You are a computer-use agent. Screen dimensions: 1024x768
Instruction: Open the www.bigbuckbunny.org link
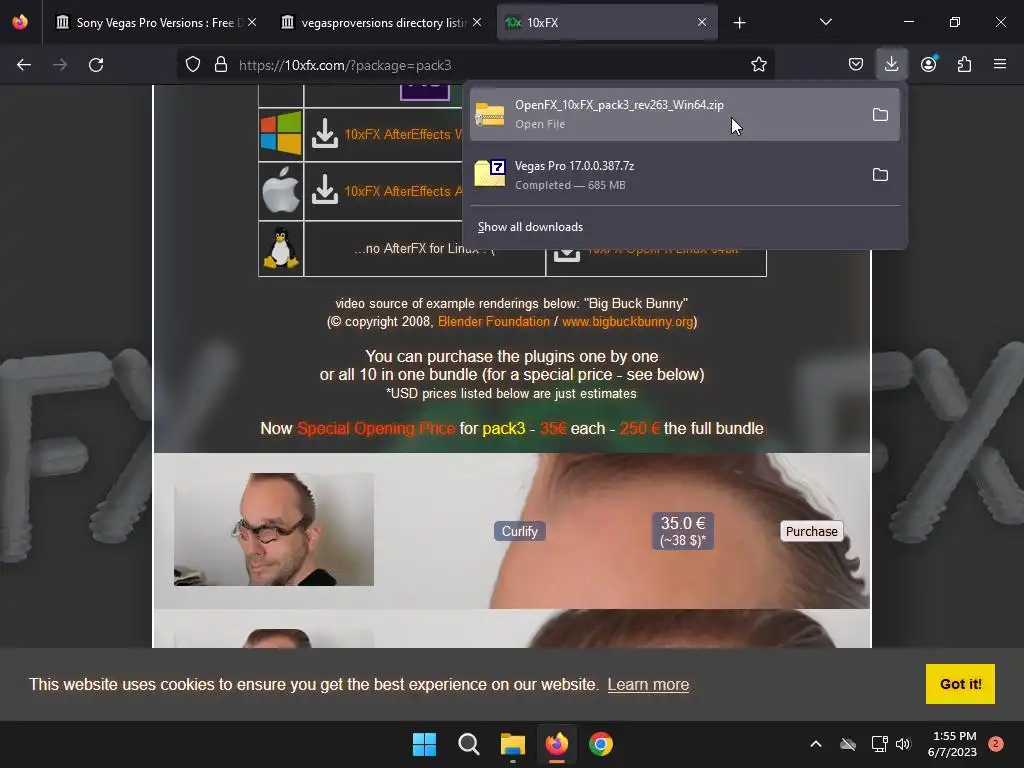coord(628,321)
